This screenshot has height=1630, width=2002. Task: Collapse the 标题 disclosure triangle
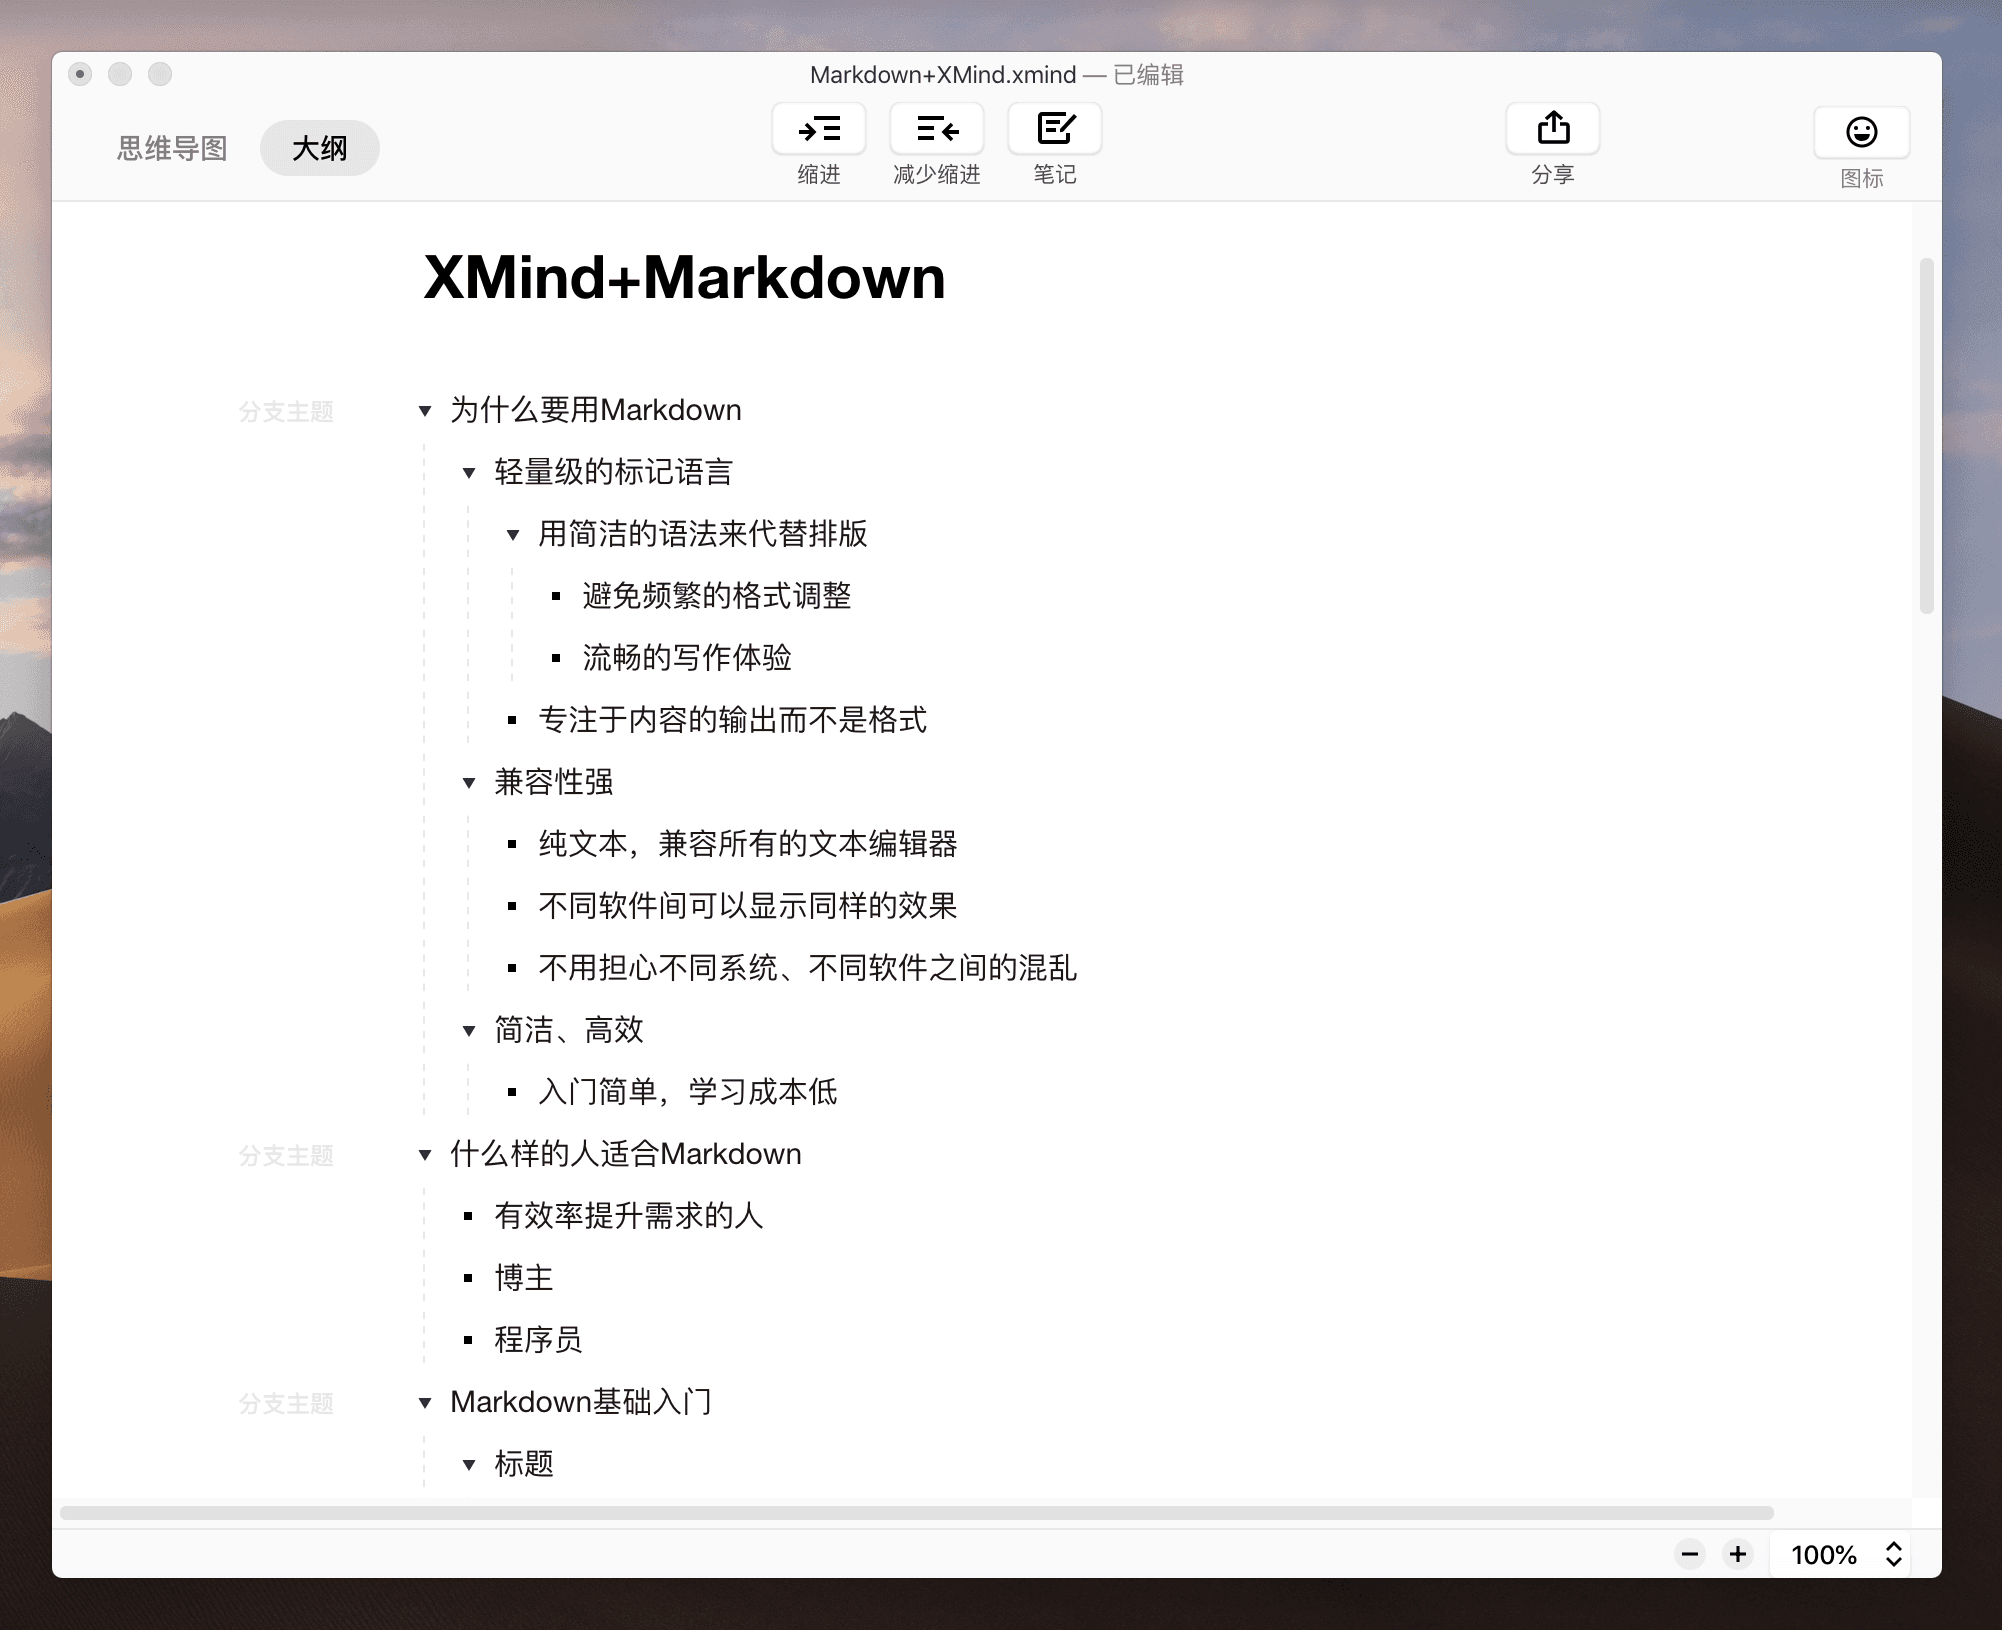[x=469, y=1464]
